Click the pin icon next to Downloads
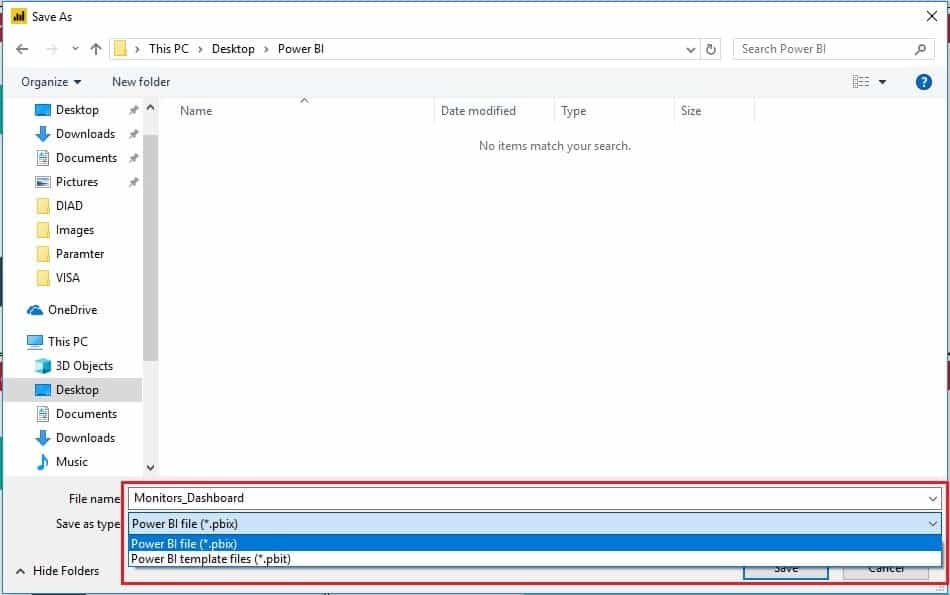Screen dimensions: 950x595 (x=133, y=134)
